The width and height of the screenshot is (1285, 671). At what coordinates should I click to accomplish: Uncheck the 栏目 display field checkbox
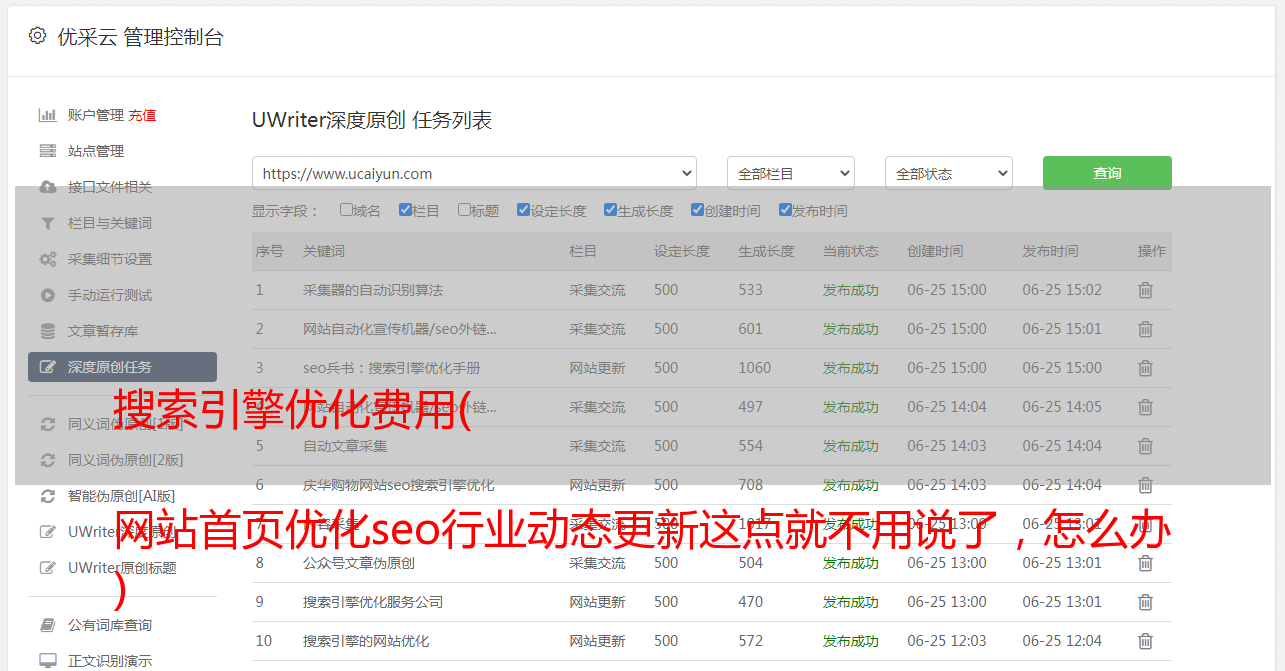click(x=405, y=210)
